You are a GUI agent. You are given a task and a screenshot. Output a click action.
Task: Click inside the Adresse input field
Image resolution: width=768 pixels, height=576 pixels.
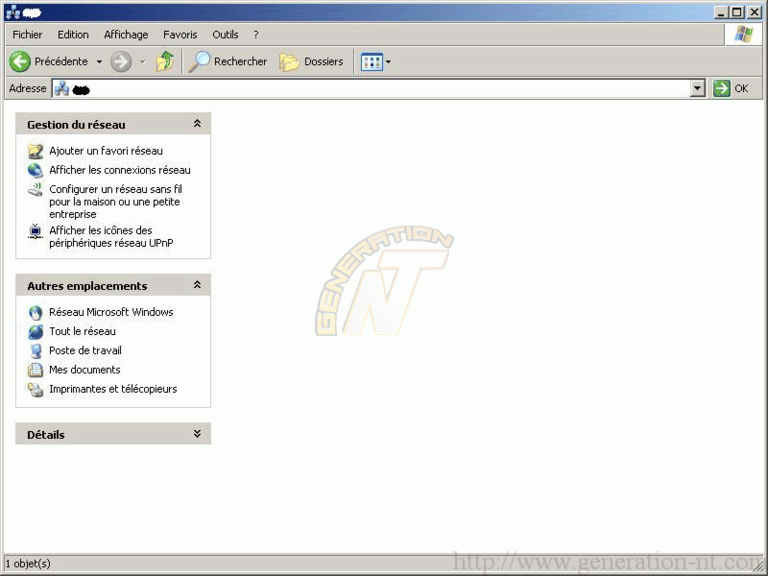point(379,89)
